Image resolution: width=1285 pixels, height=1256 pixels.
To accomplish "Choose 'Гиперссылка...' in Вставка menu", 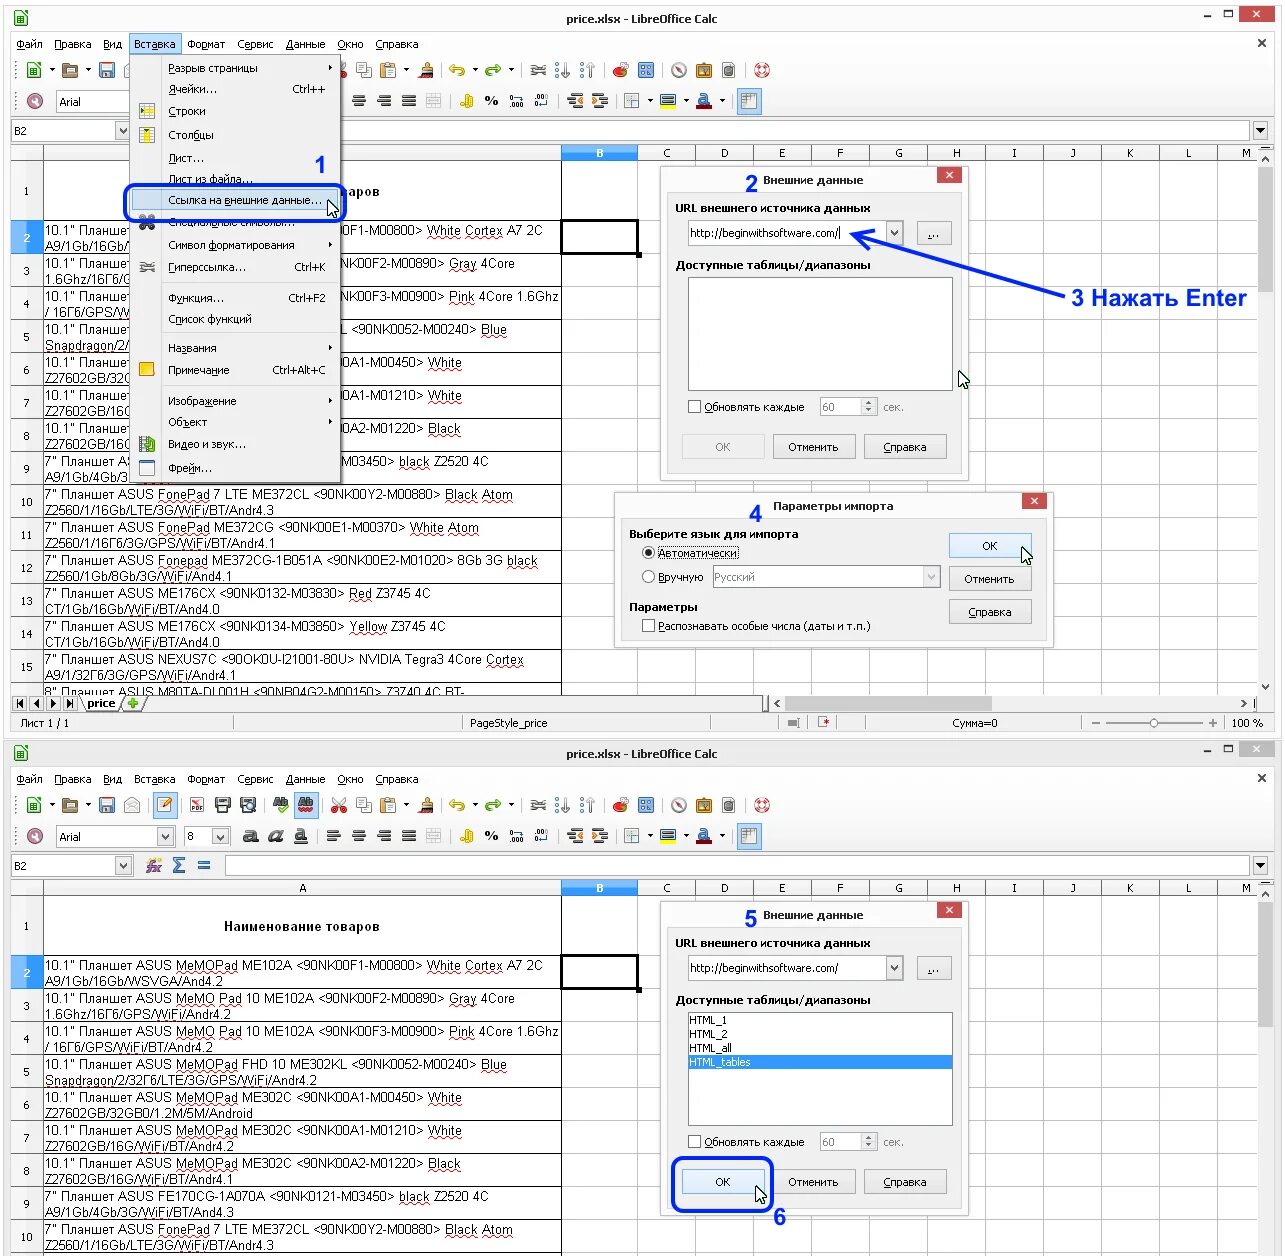I will [x=235, y=267].
